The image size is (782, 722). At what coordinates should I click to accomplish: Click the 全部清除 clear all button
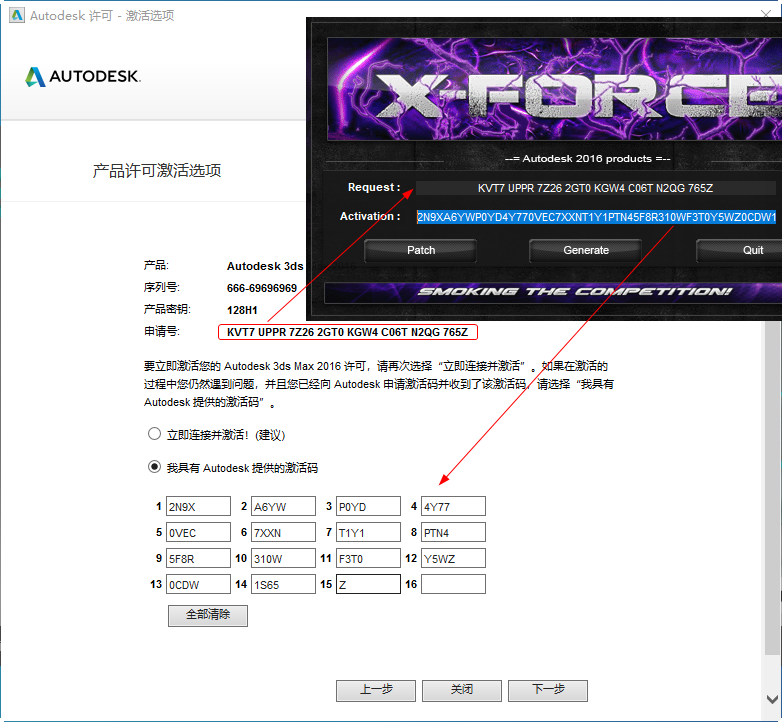coord(207,615)
